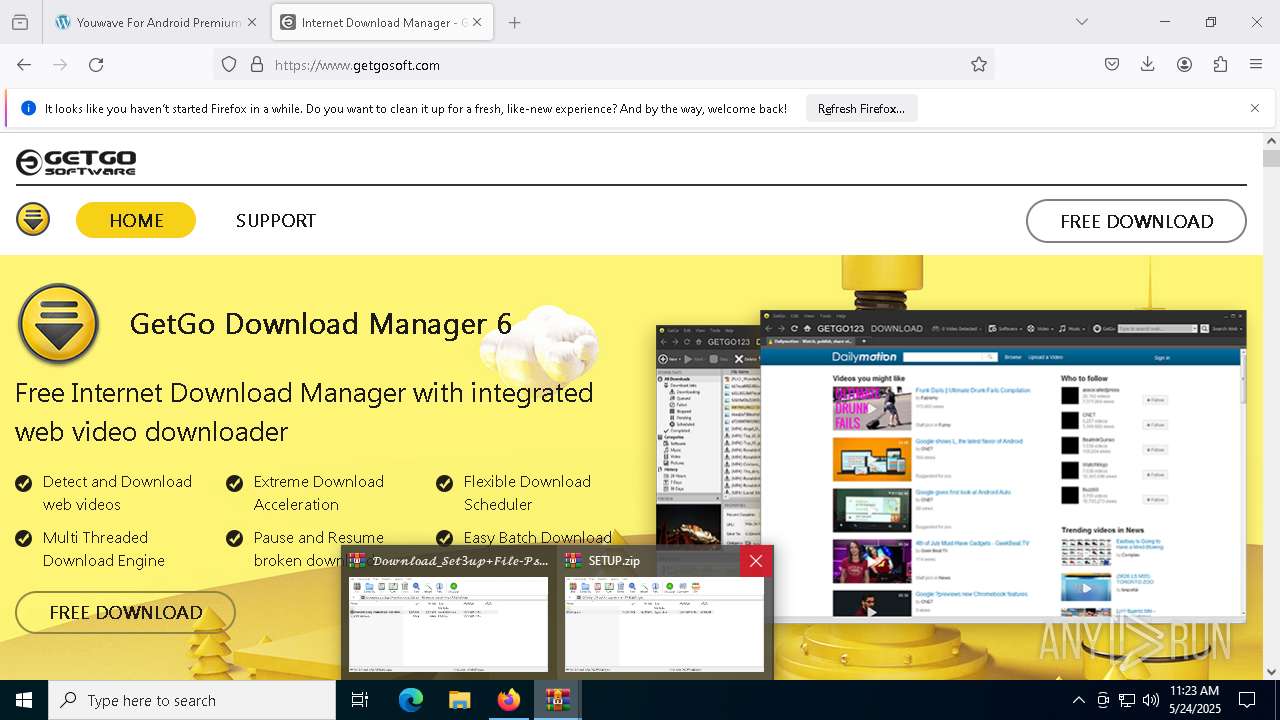Image resolution: width=1280 pixels, height=720 pixels.
Task: Open the SUPPORT menu item
Action: tap(276, 220)
